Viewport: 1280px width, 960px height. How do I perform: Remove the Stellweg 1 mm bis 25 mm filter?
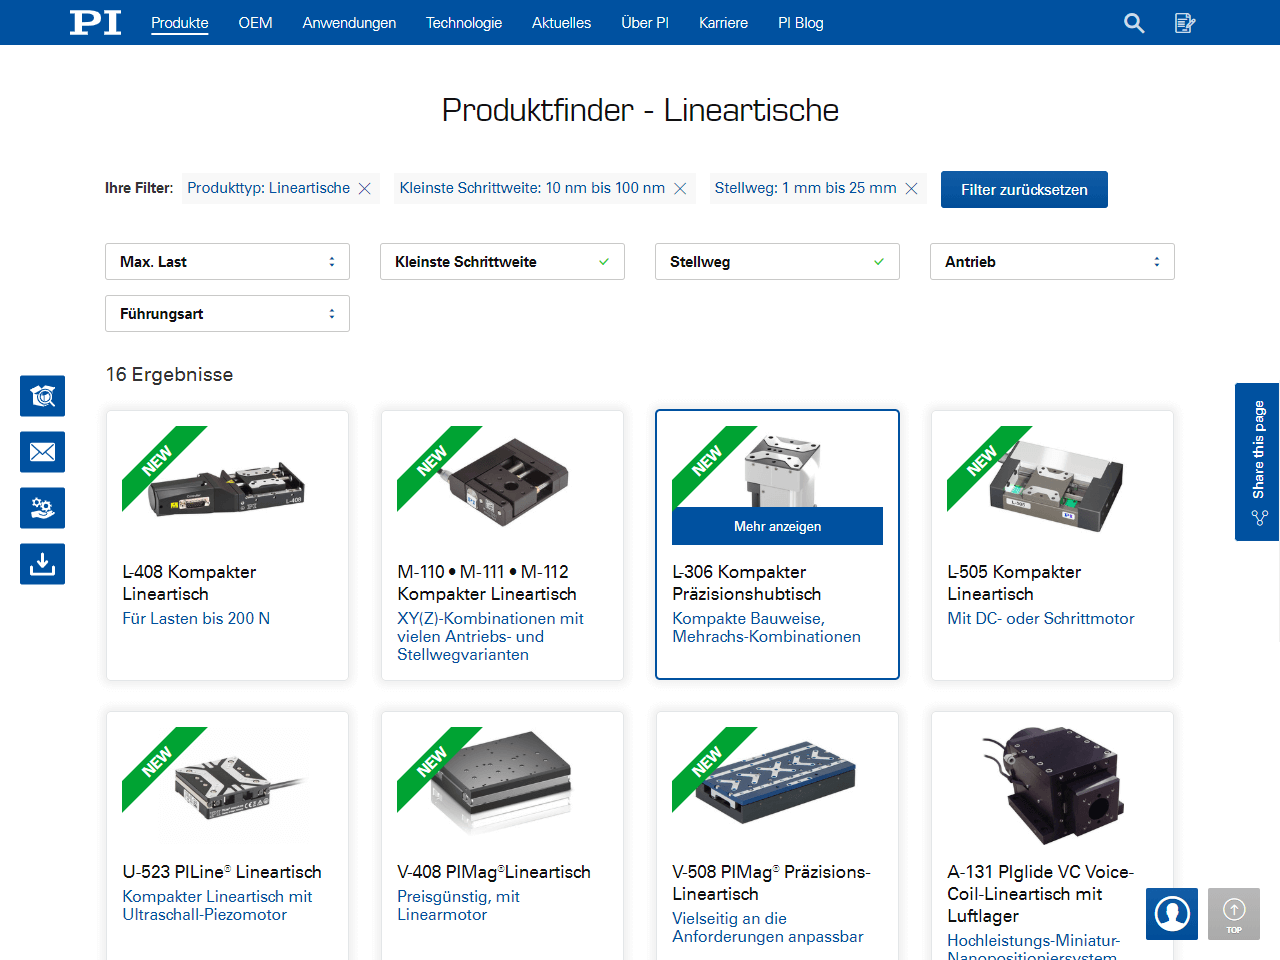coord(911,188)
